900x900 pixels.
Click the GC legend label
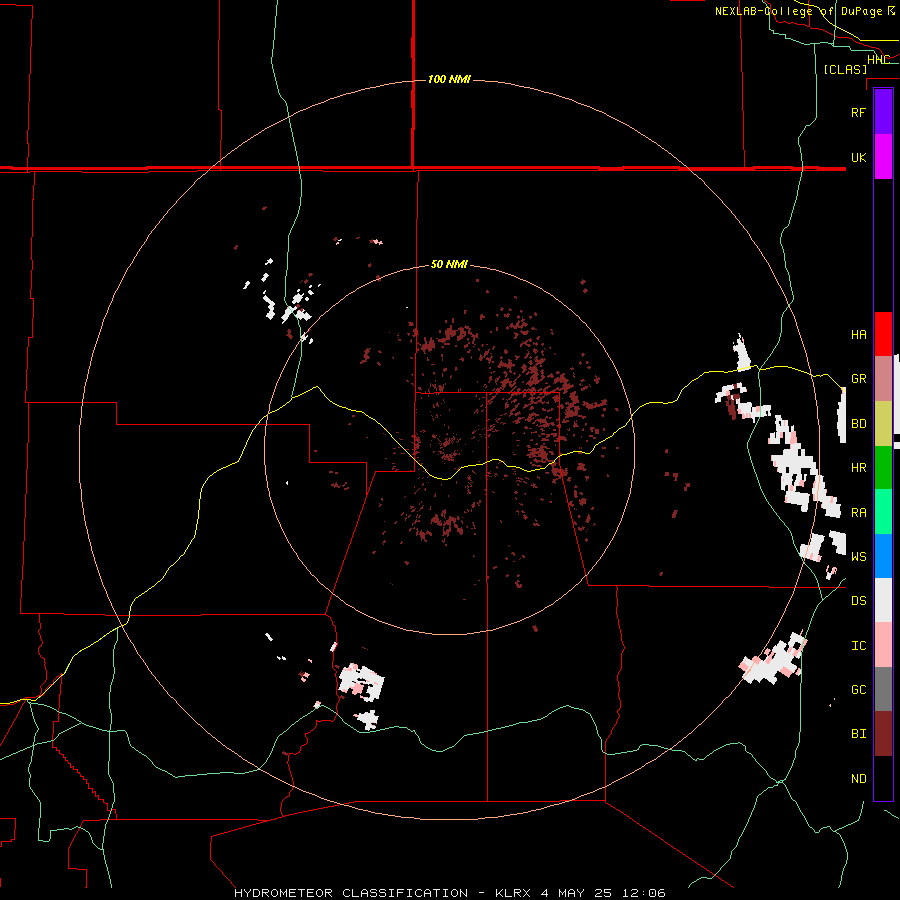pos(858,689)
